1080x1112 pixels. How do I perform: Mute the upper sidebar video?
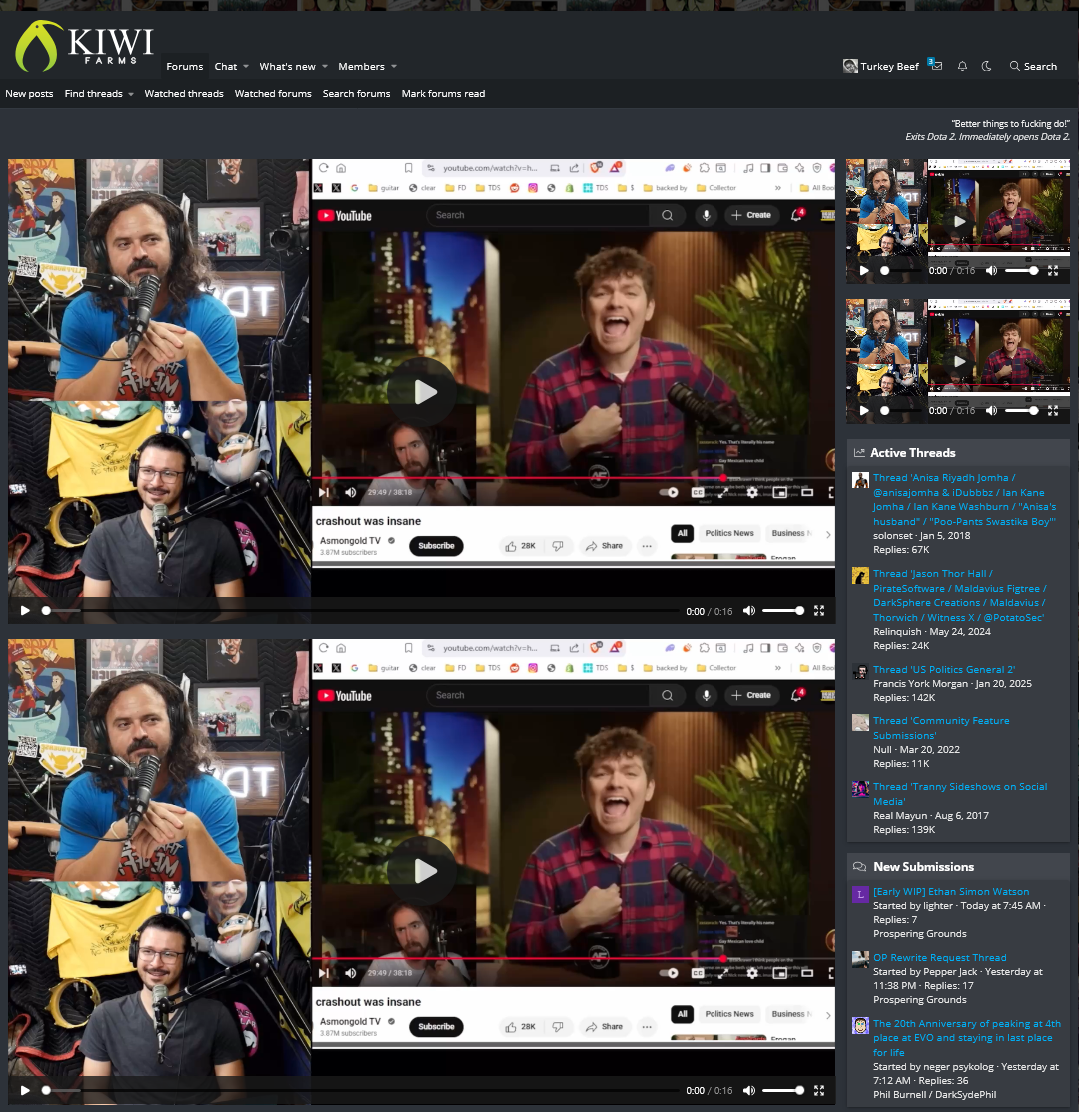point(991,270)
